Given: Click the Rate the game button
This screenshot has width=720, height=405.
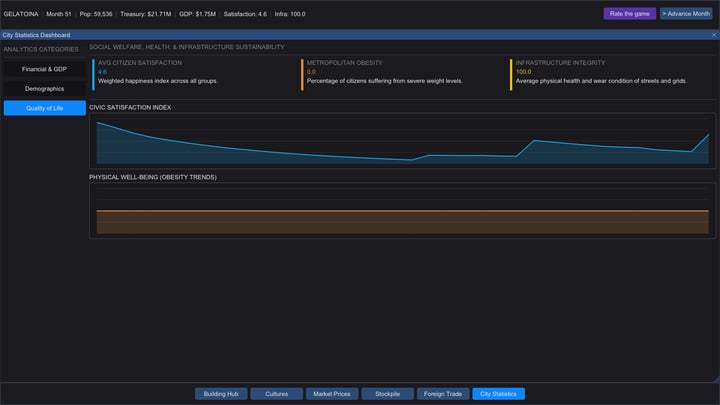Looking at the screenshot, I should (630, 14).
